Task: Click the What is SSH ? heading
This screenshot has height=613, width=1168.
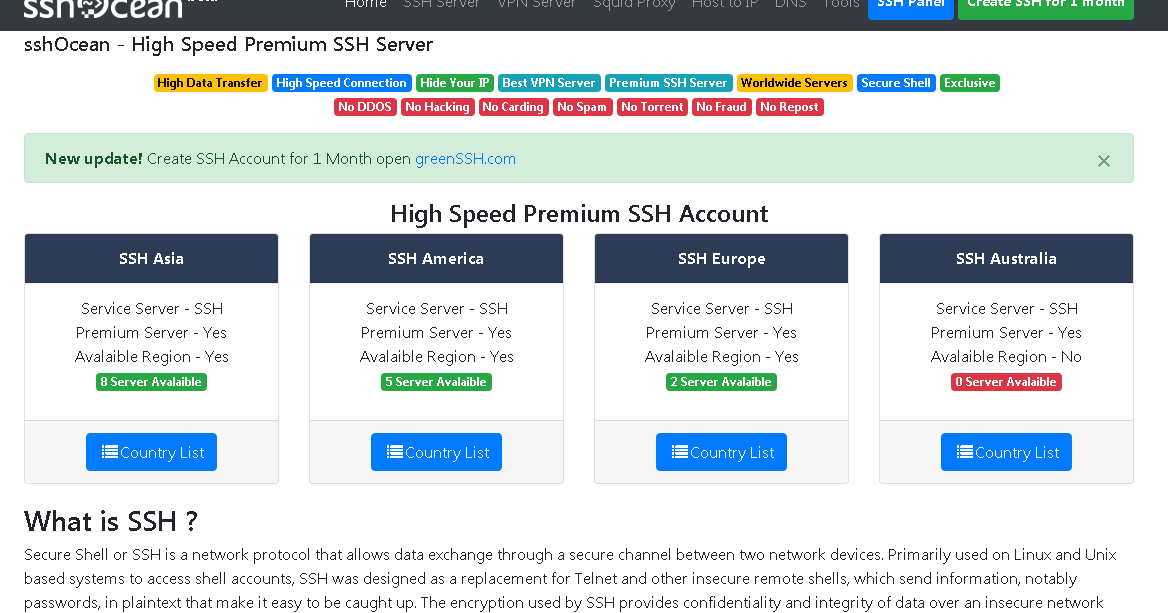Action: (110, 521)
